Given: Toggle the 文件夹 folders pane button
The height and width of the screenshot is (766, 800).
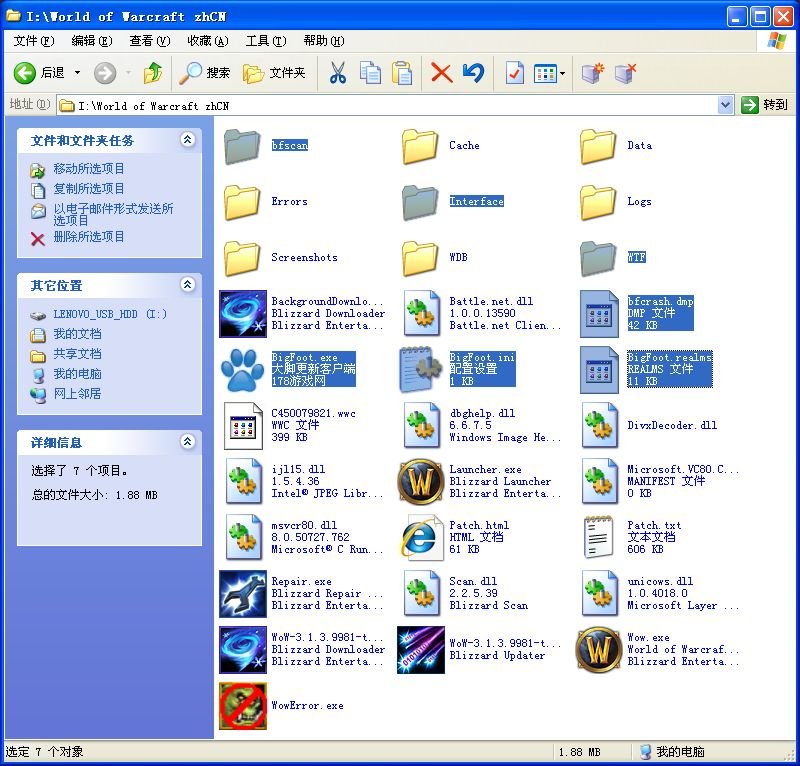Looking at the screenshot, I should (x=274, y=73).
